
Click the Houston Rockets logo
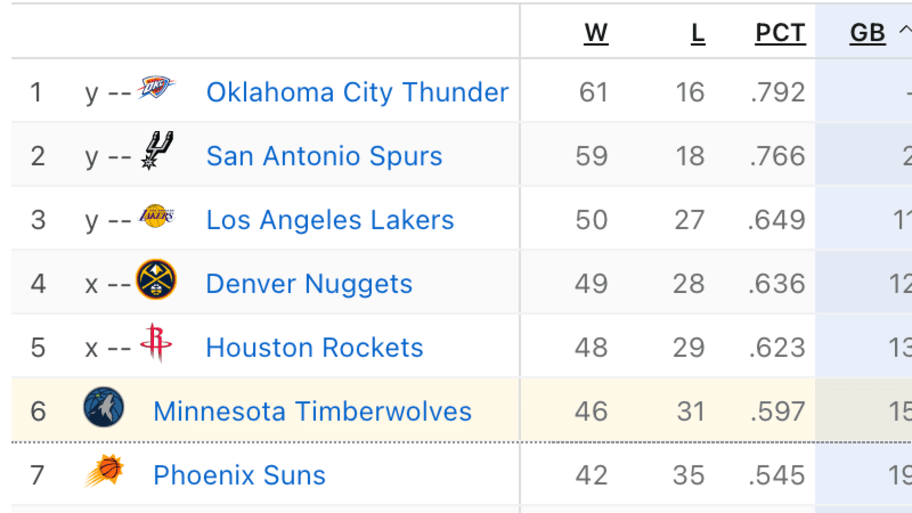(156, 343)
